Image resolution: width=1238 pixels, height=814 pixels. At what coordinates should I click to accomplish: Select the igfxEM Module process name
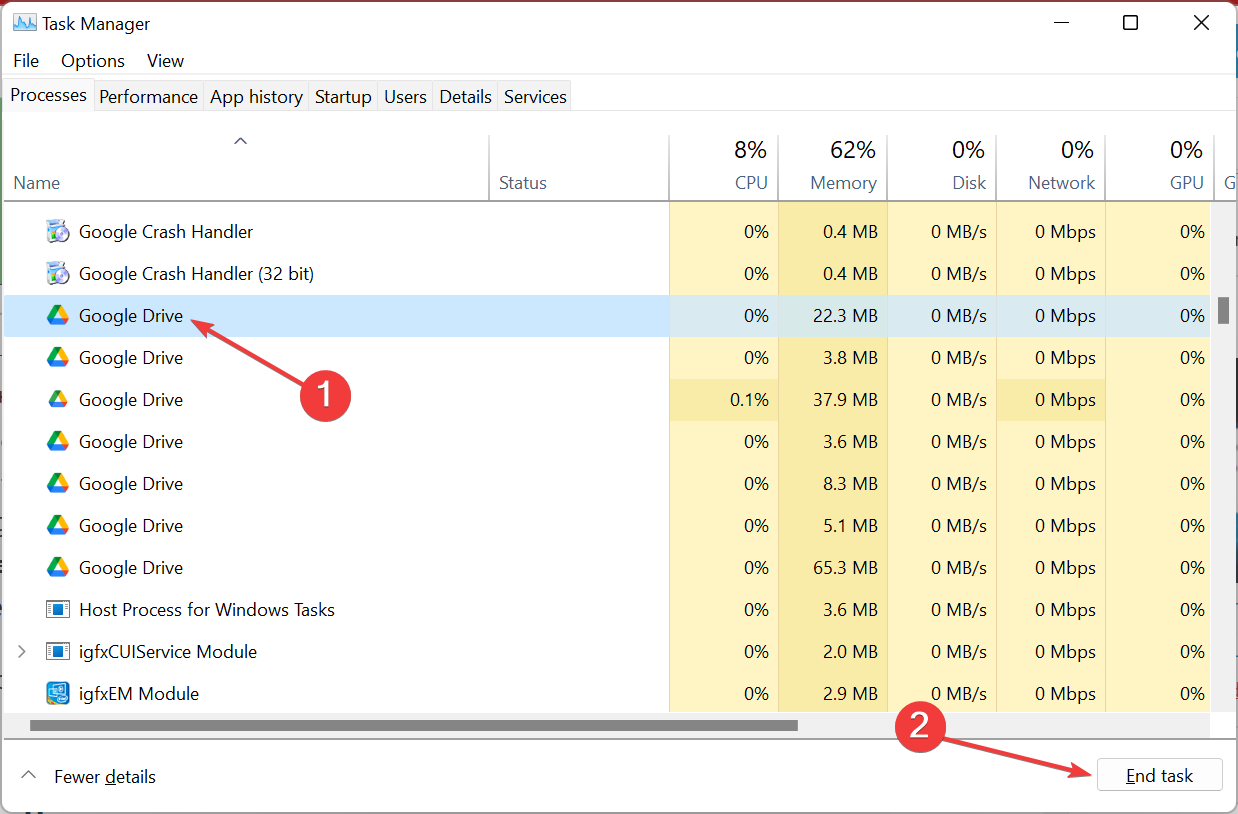[139, 694]
